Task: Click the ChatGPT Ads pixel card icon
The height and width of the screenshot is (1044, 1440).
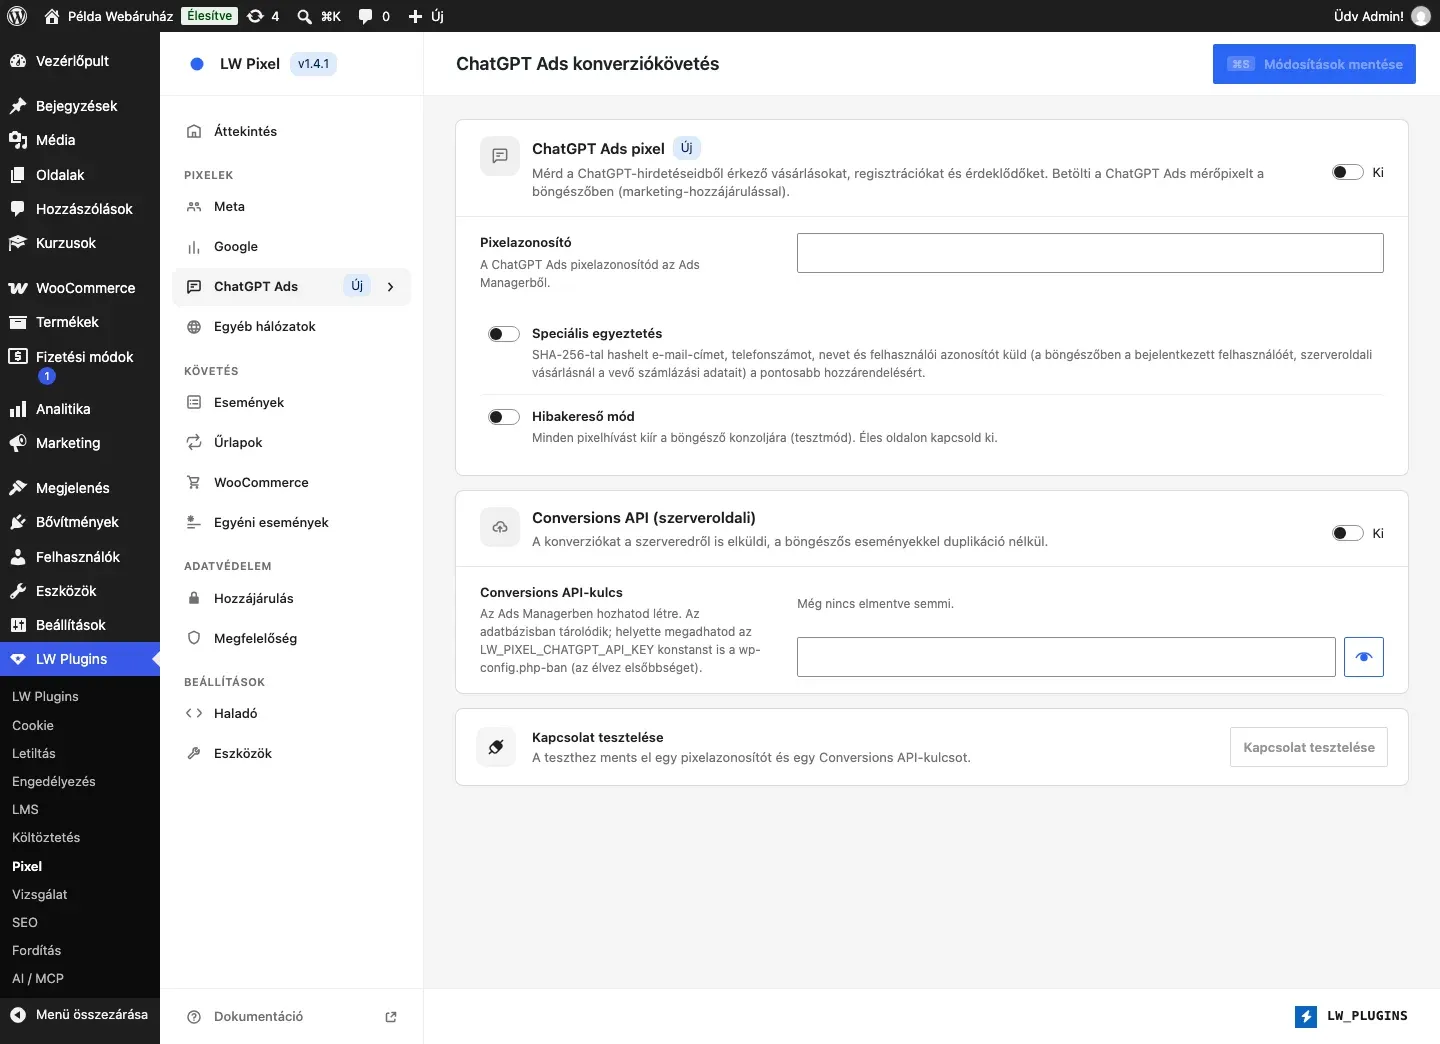Action: pos(500,156)
